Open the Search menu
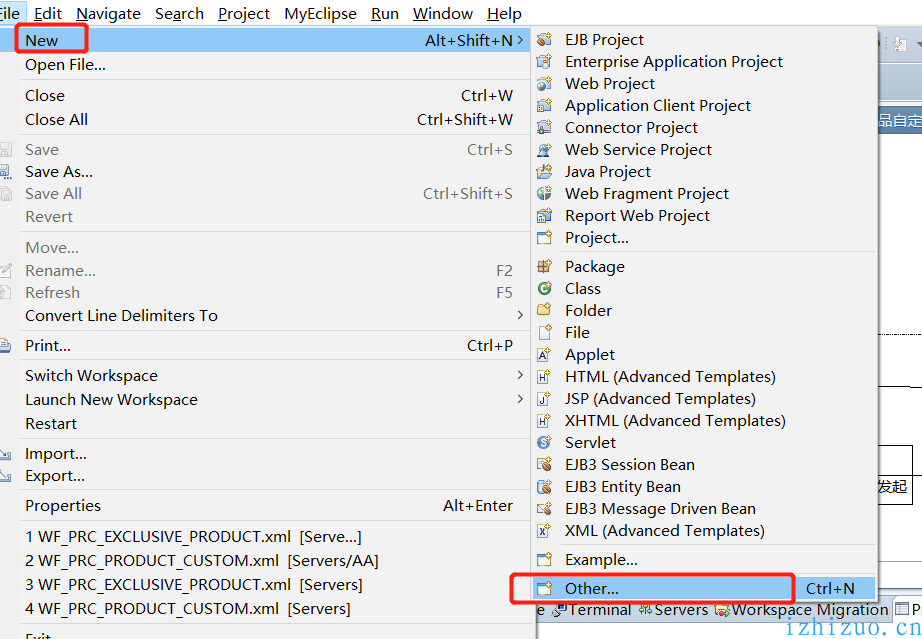Viewport: 922px width, 639px height. (179, 14)
